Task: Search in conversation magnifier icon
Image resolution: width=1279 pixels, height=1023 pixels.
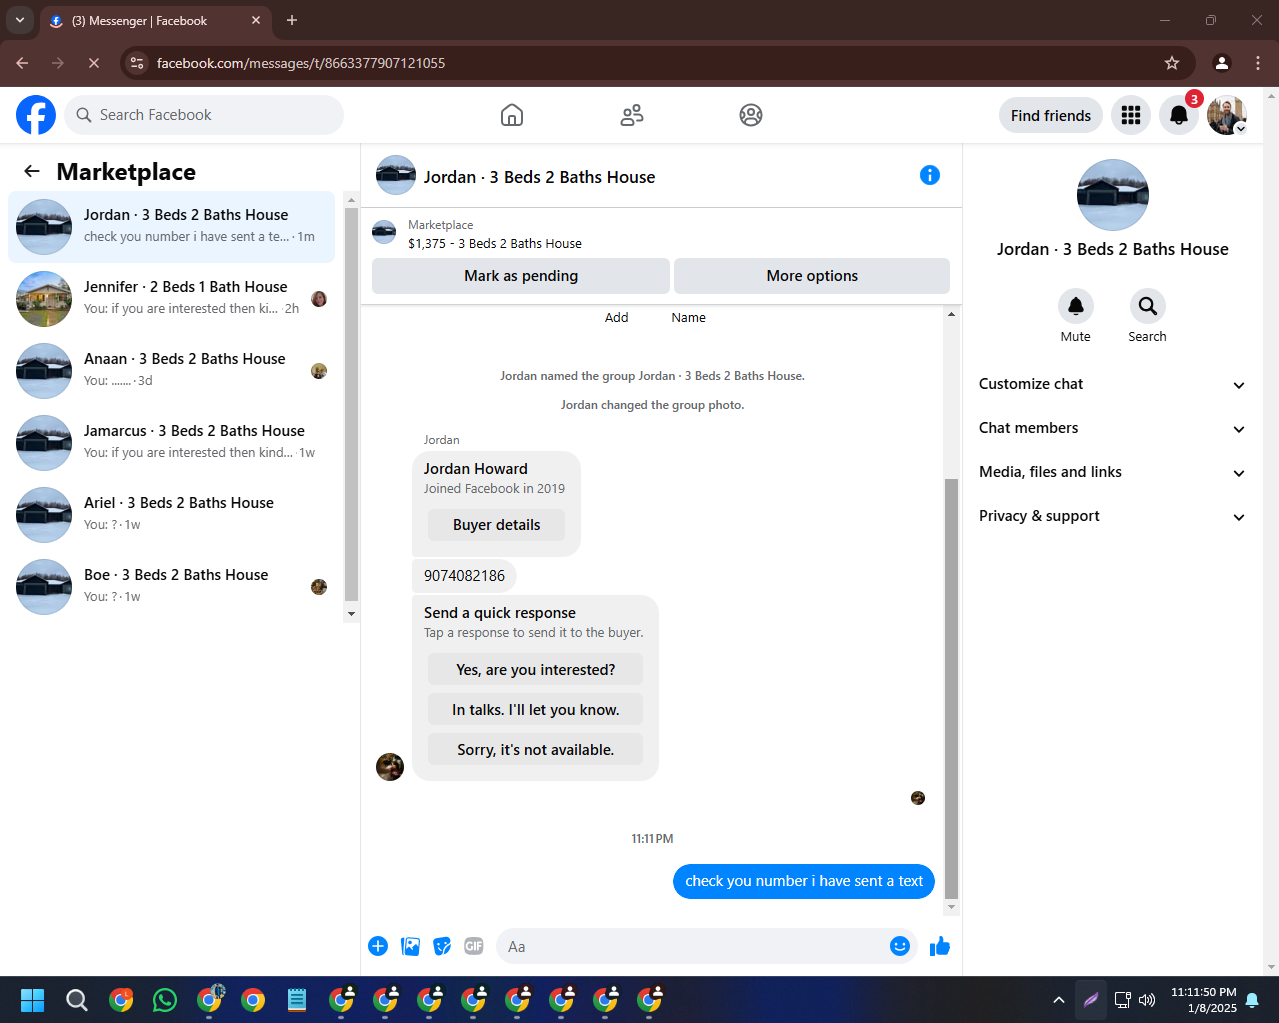Action: tap(1148, 306)
